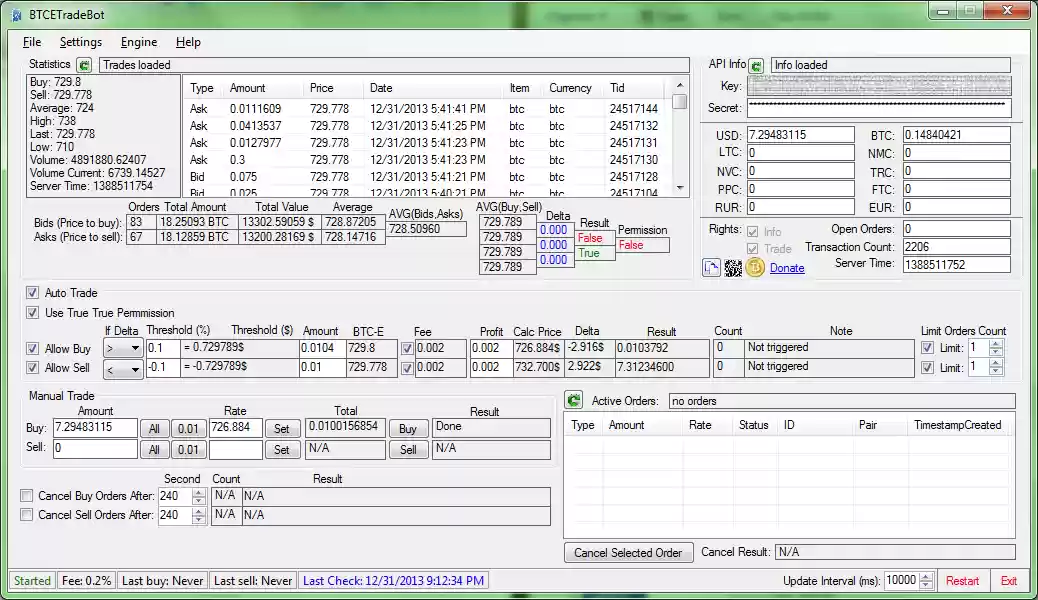Adjust the sell Limit count stepper
The height and width of the screenshot is (600, 1038).
(x=996, y=368)
